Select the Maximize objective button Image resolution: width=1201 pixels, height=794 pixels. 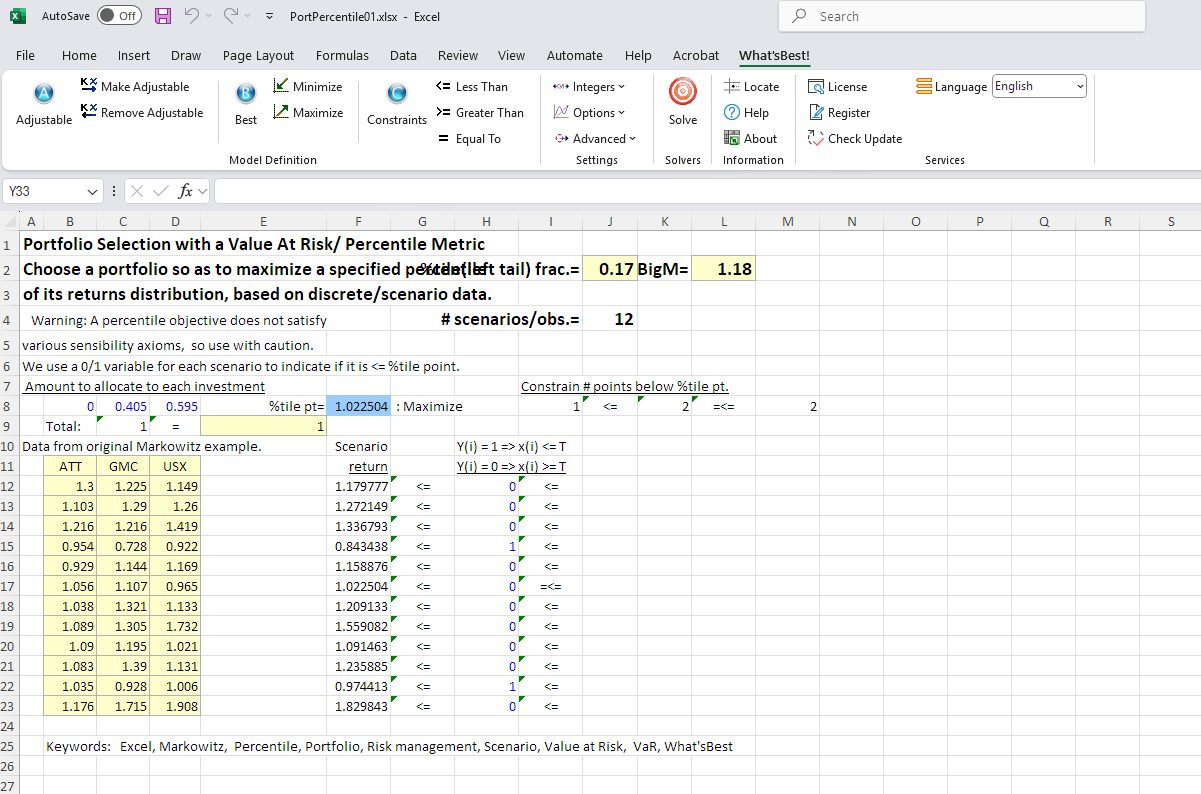point(308,113)
